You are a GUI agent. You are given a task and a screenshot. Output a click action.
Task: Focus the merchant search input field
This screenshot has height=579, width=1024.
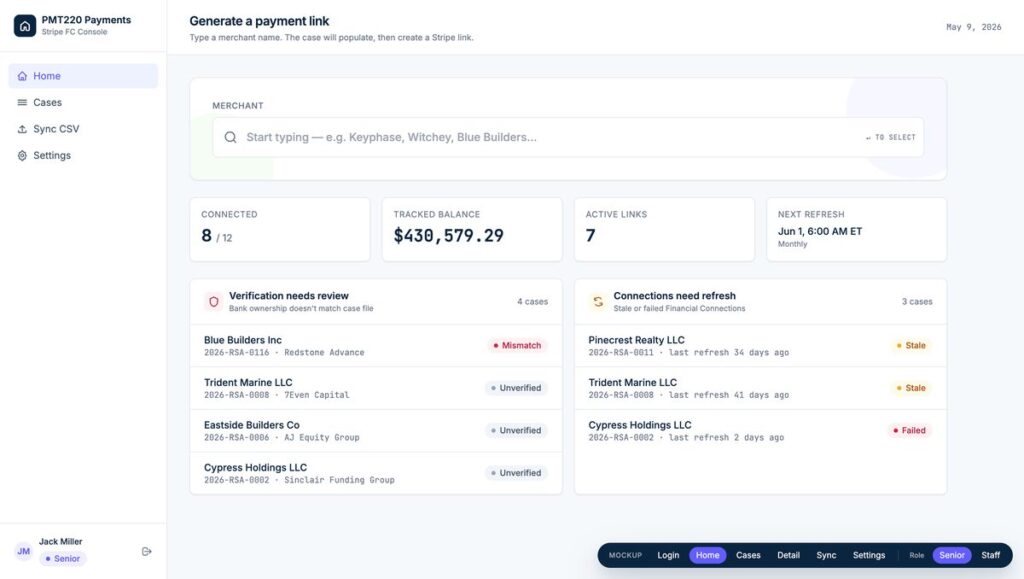click(x=568, y=137)
